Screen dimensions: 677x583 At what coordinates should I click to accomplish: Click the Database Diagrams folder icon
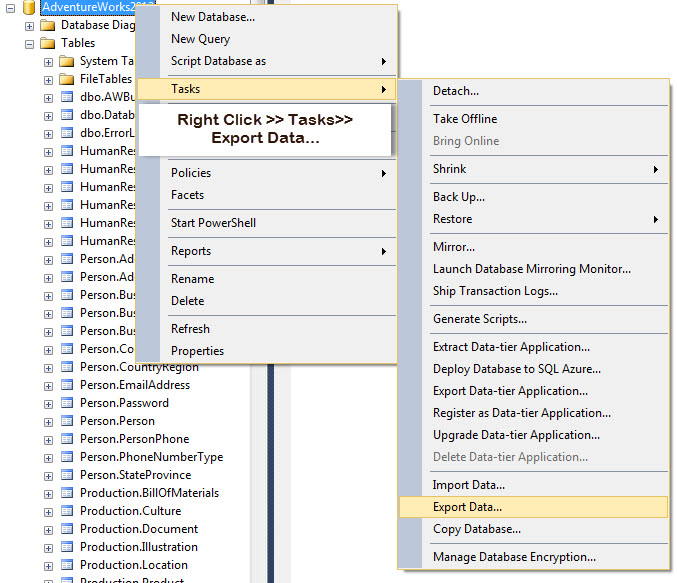(47, 25)
